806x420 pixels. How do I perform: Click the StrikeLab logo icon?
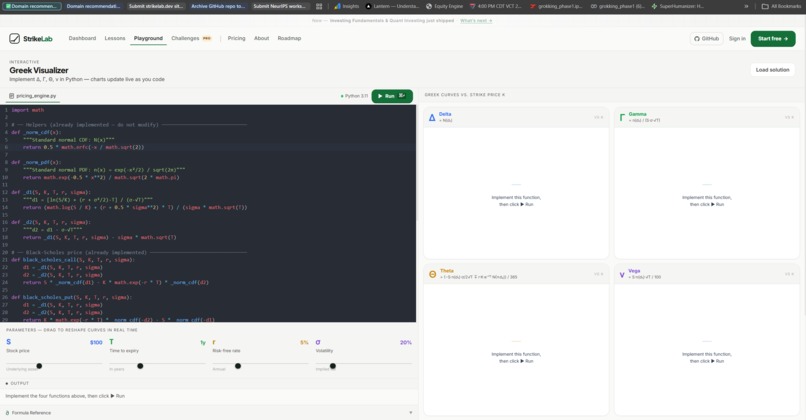click(14, 39)
